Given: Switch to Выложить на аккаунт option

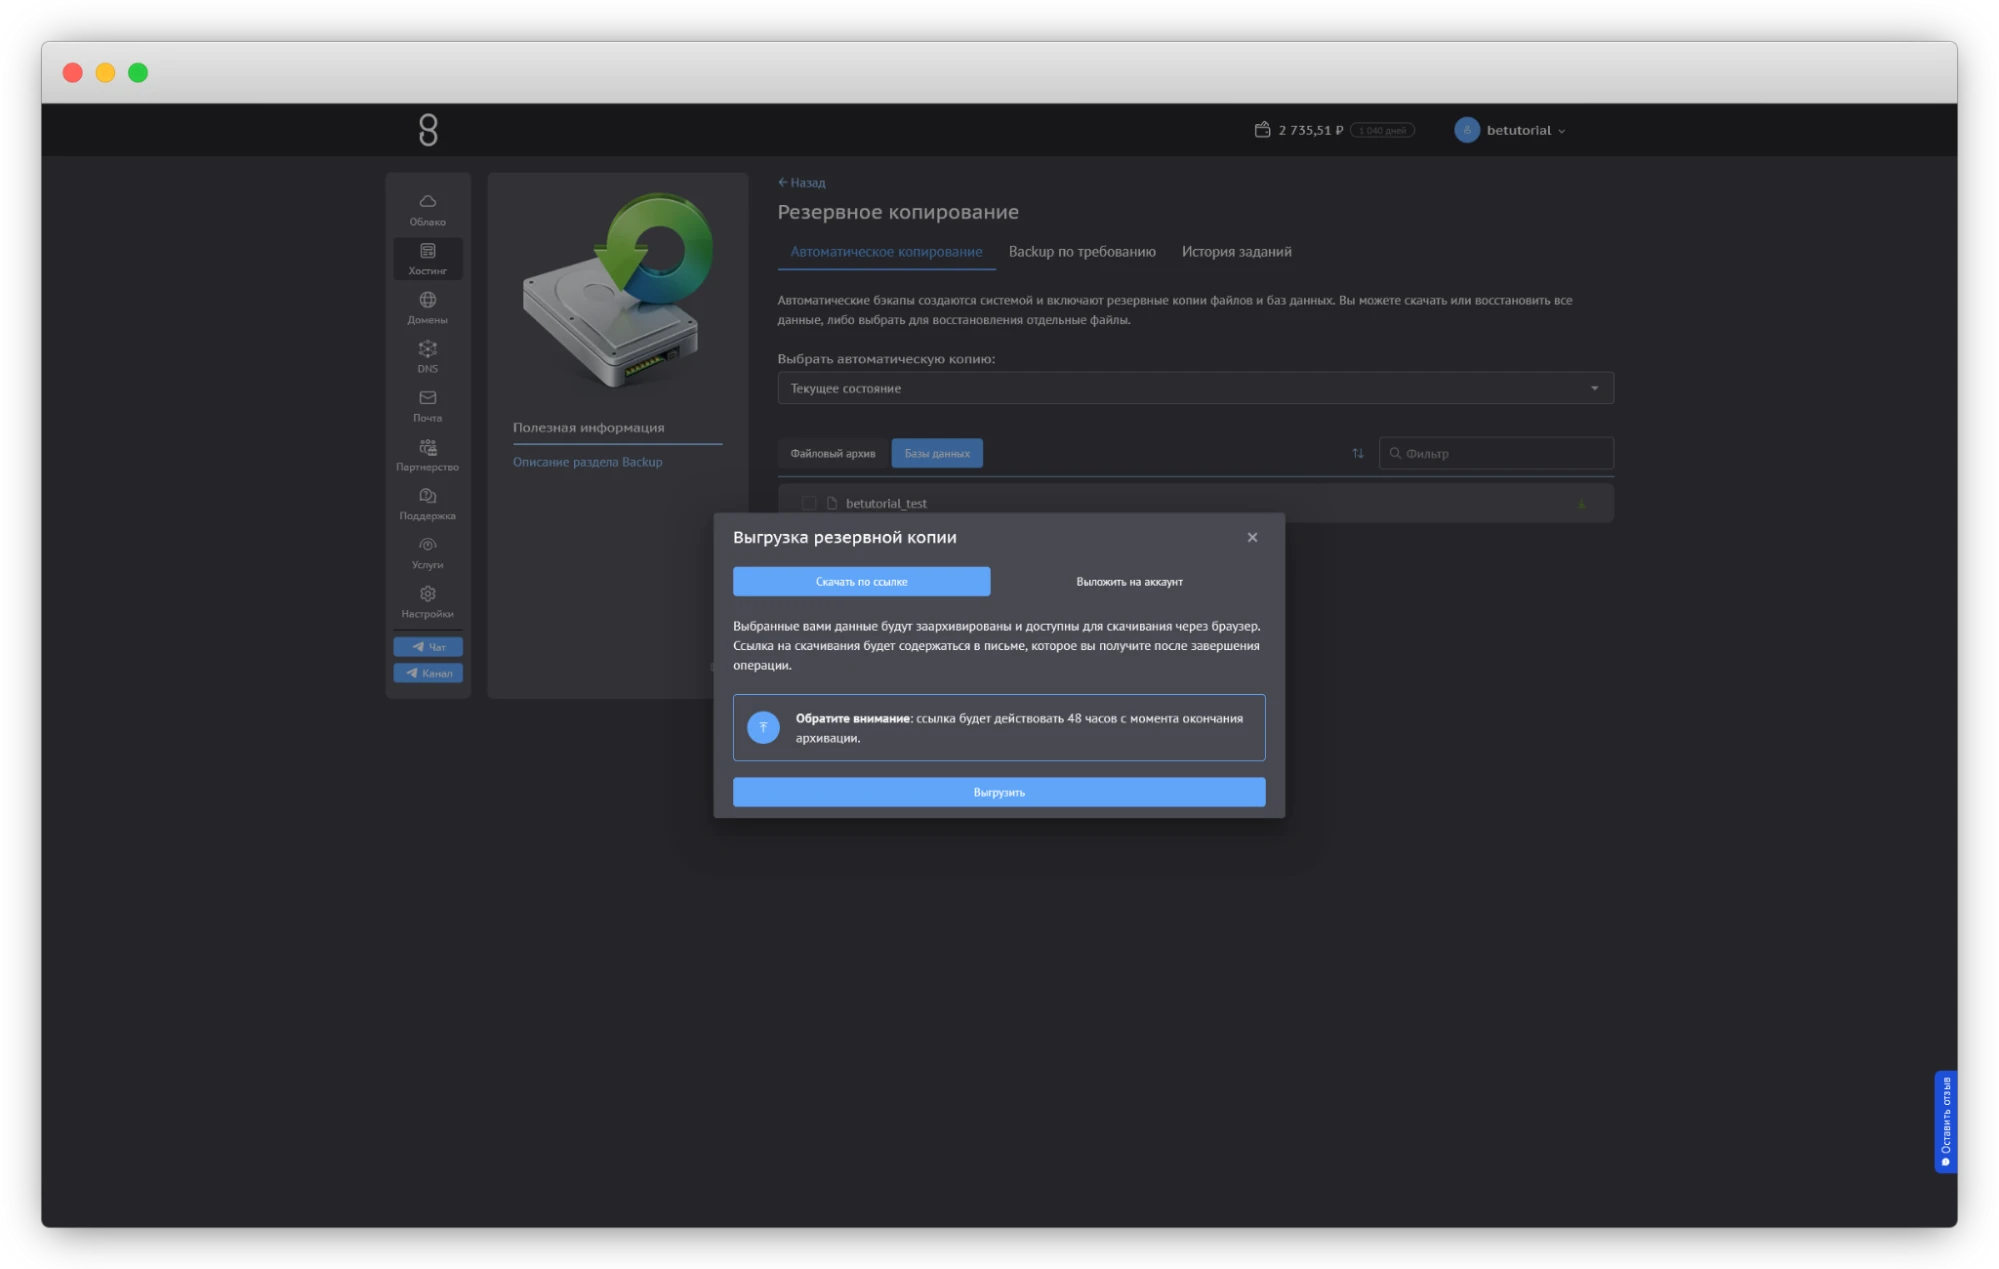Looking at the screenshot, I should point(1128,581).
